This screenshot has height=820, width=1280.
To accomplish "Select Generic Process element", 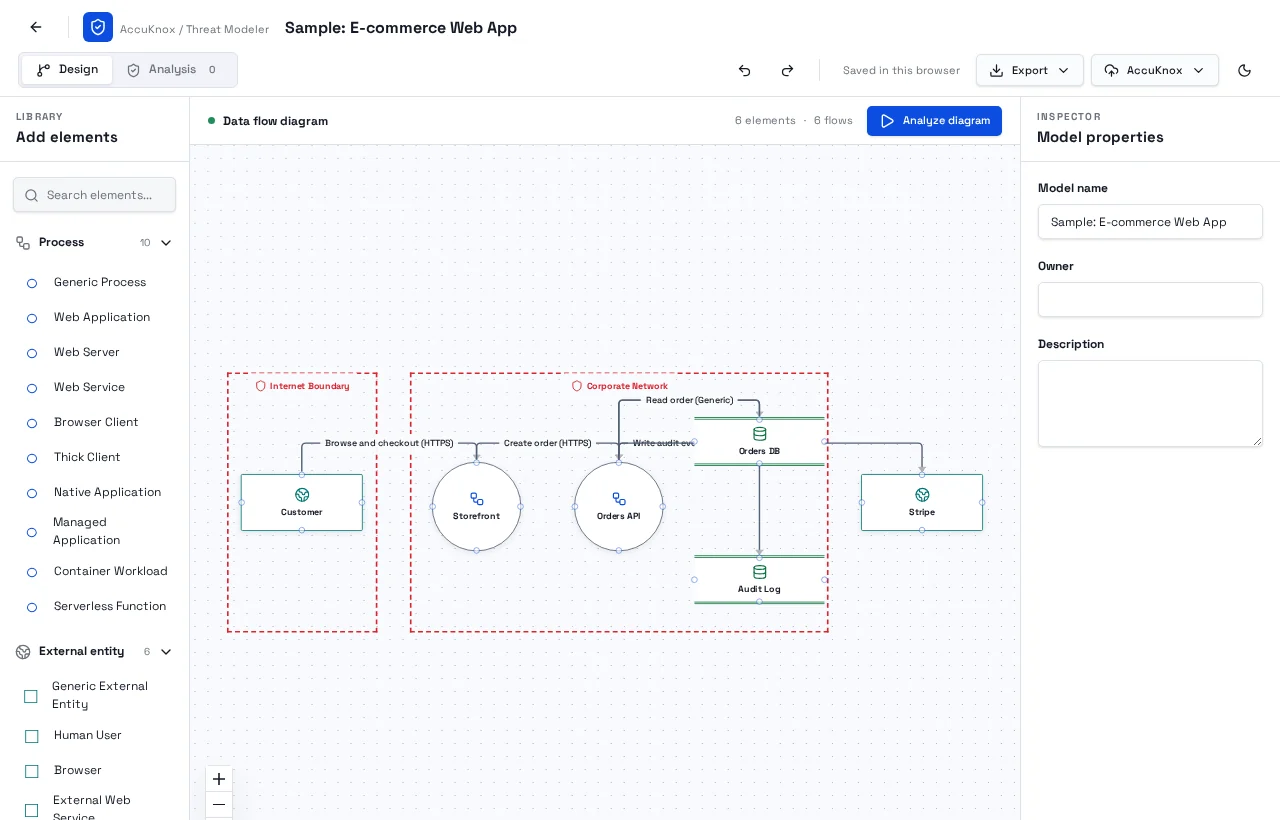I will [95, 283].
